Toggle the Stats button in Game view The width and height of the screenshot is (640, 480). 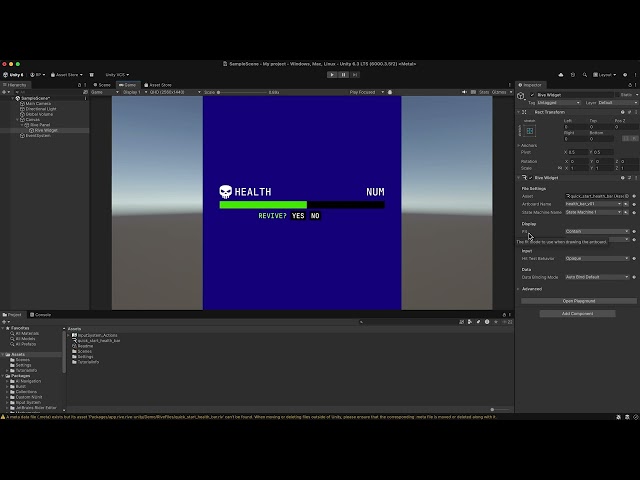pos(484,92)
